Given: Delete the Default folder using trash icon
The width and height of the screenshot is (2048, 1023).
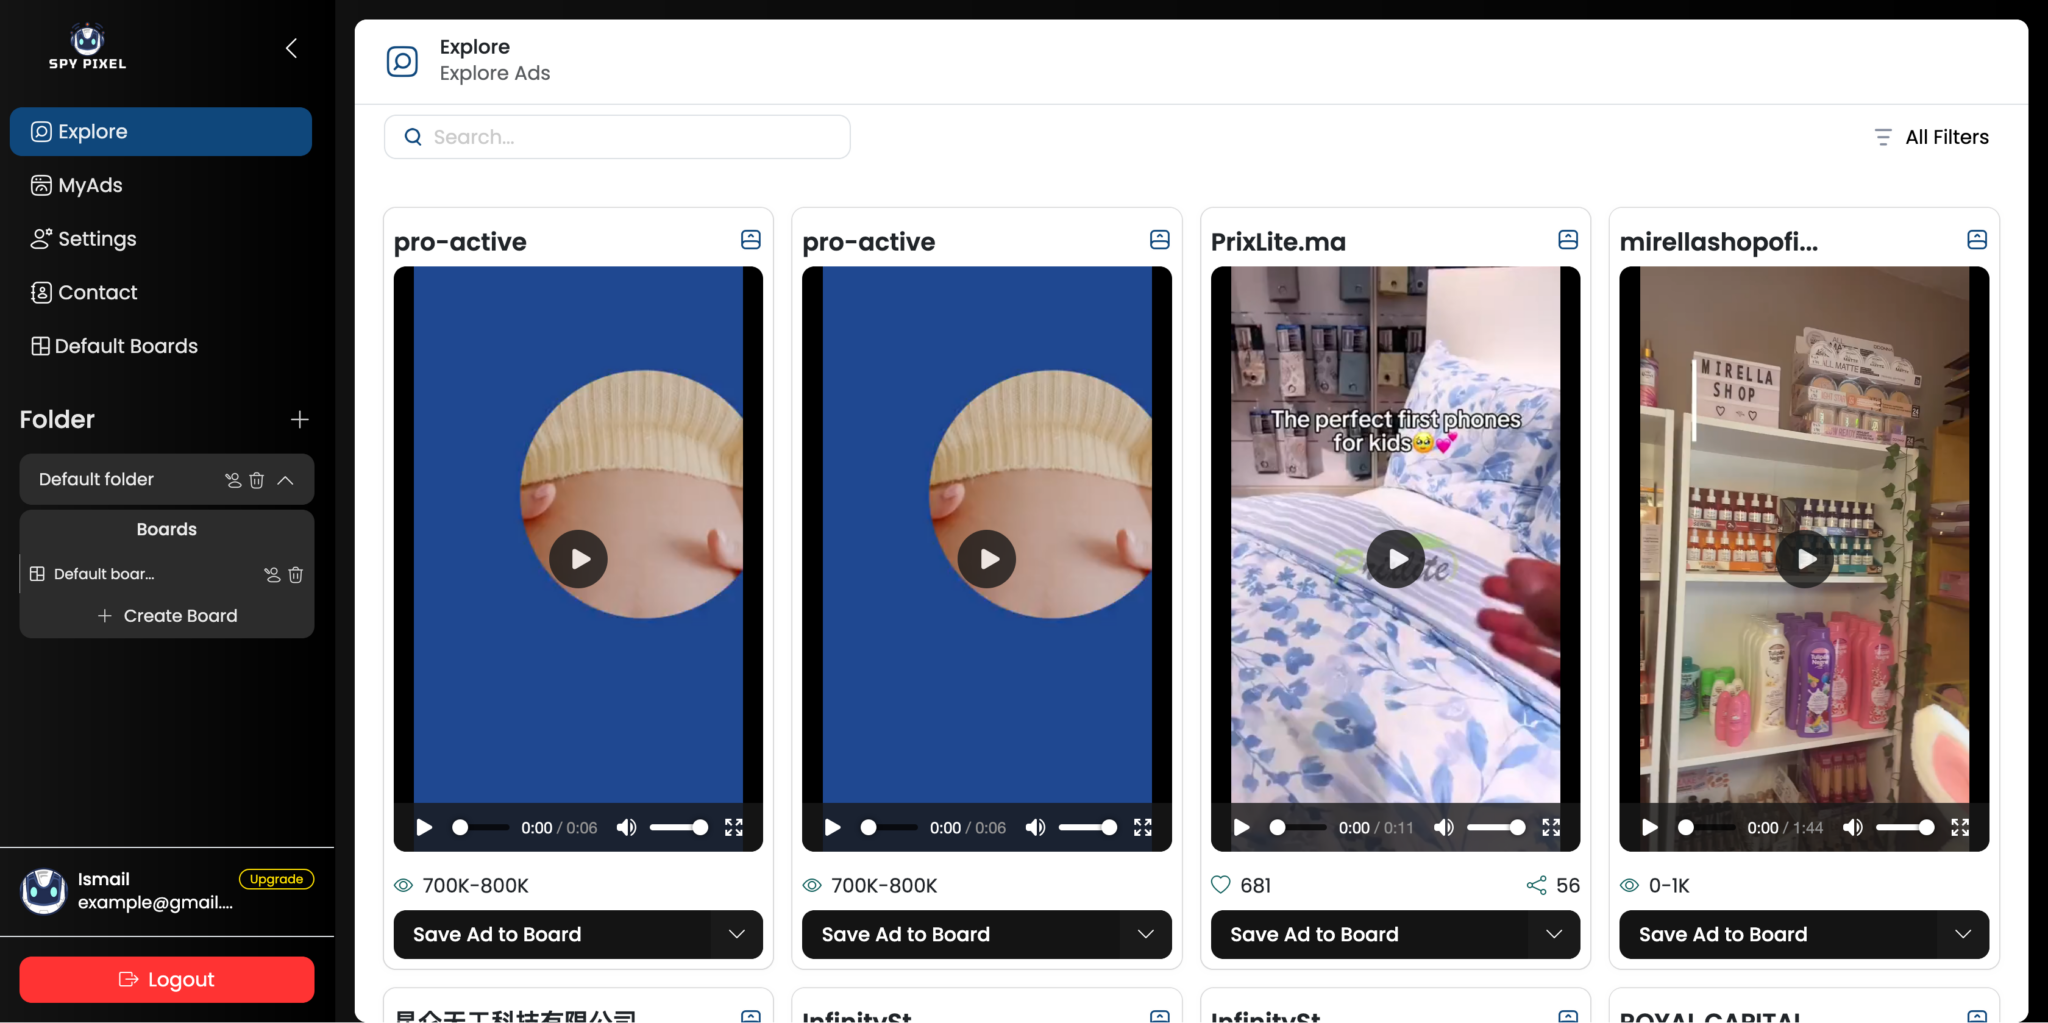Looking at the screenshot, I should [x=257, y=480].
